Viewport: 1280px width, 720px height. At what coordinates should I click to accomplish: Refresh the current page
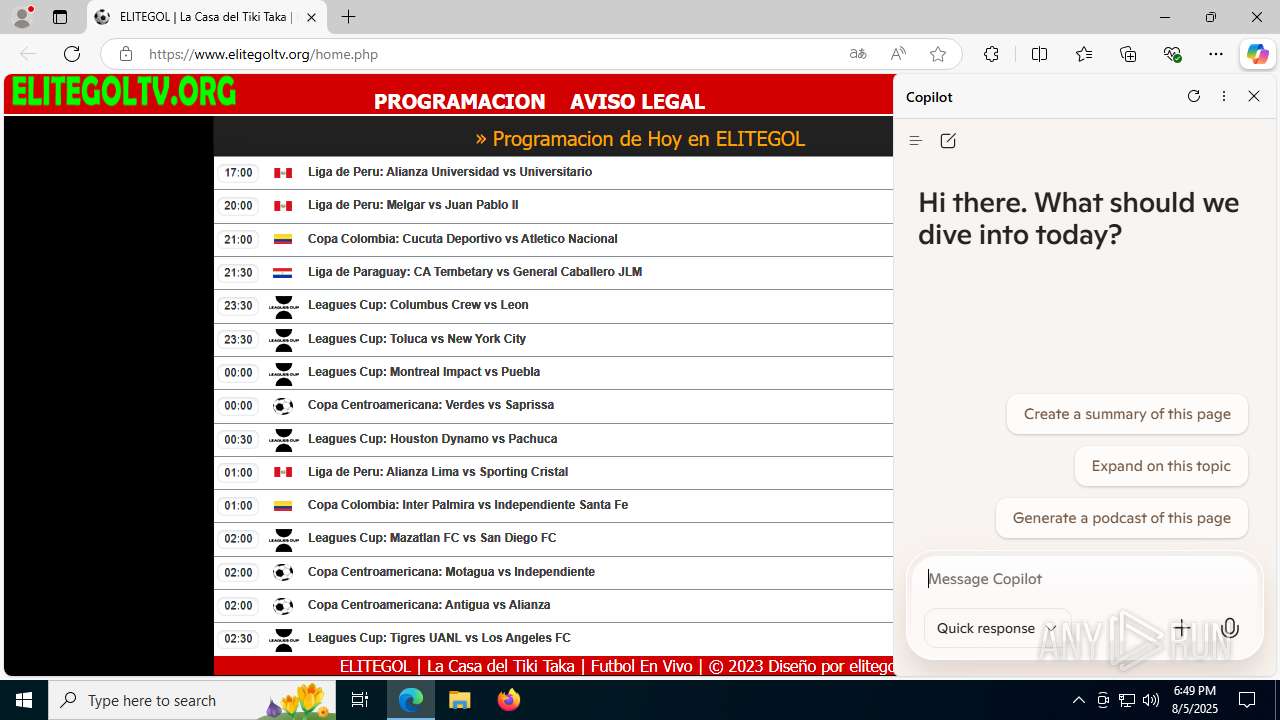pyautogui.click(x=72, y=54)
